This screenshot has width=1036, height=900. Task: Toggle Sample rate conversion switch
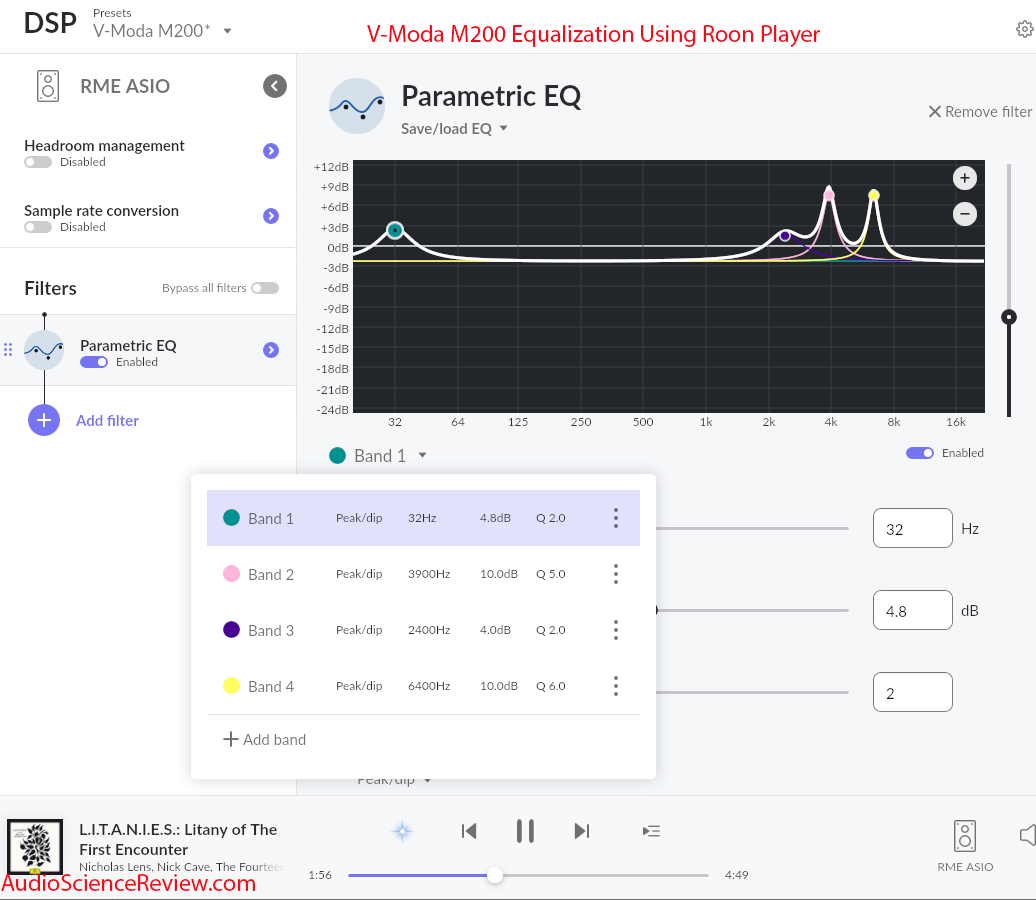pyautogui.click(x=38, y=227)
